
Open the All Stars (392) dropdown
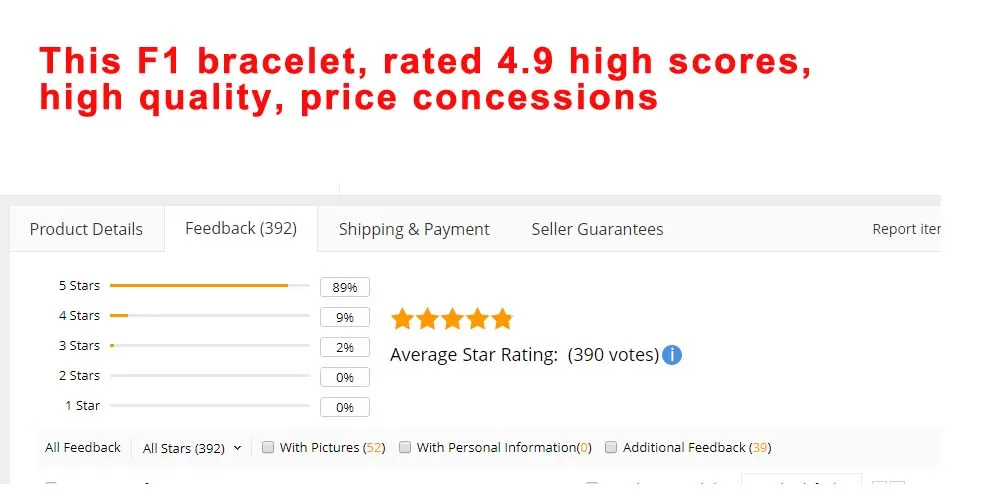coord(192,448)
